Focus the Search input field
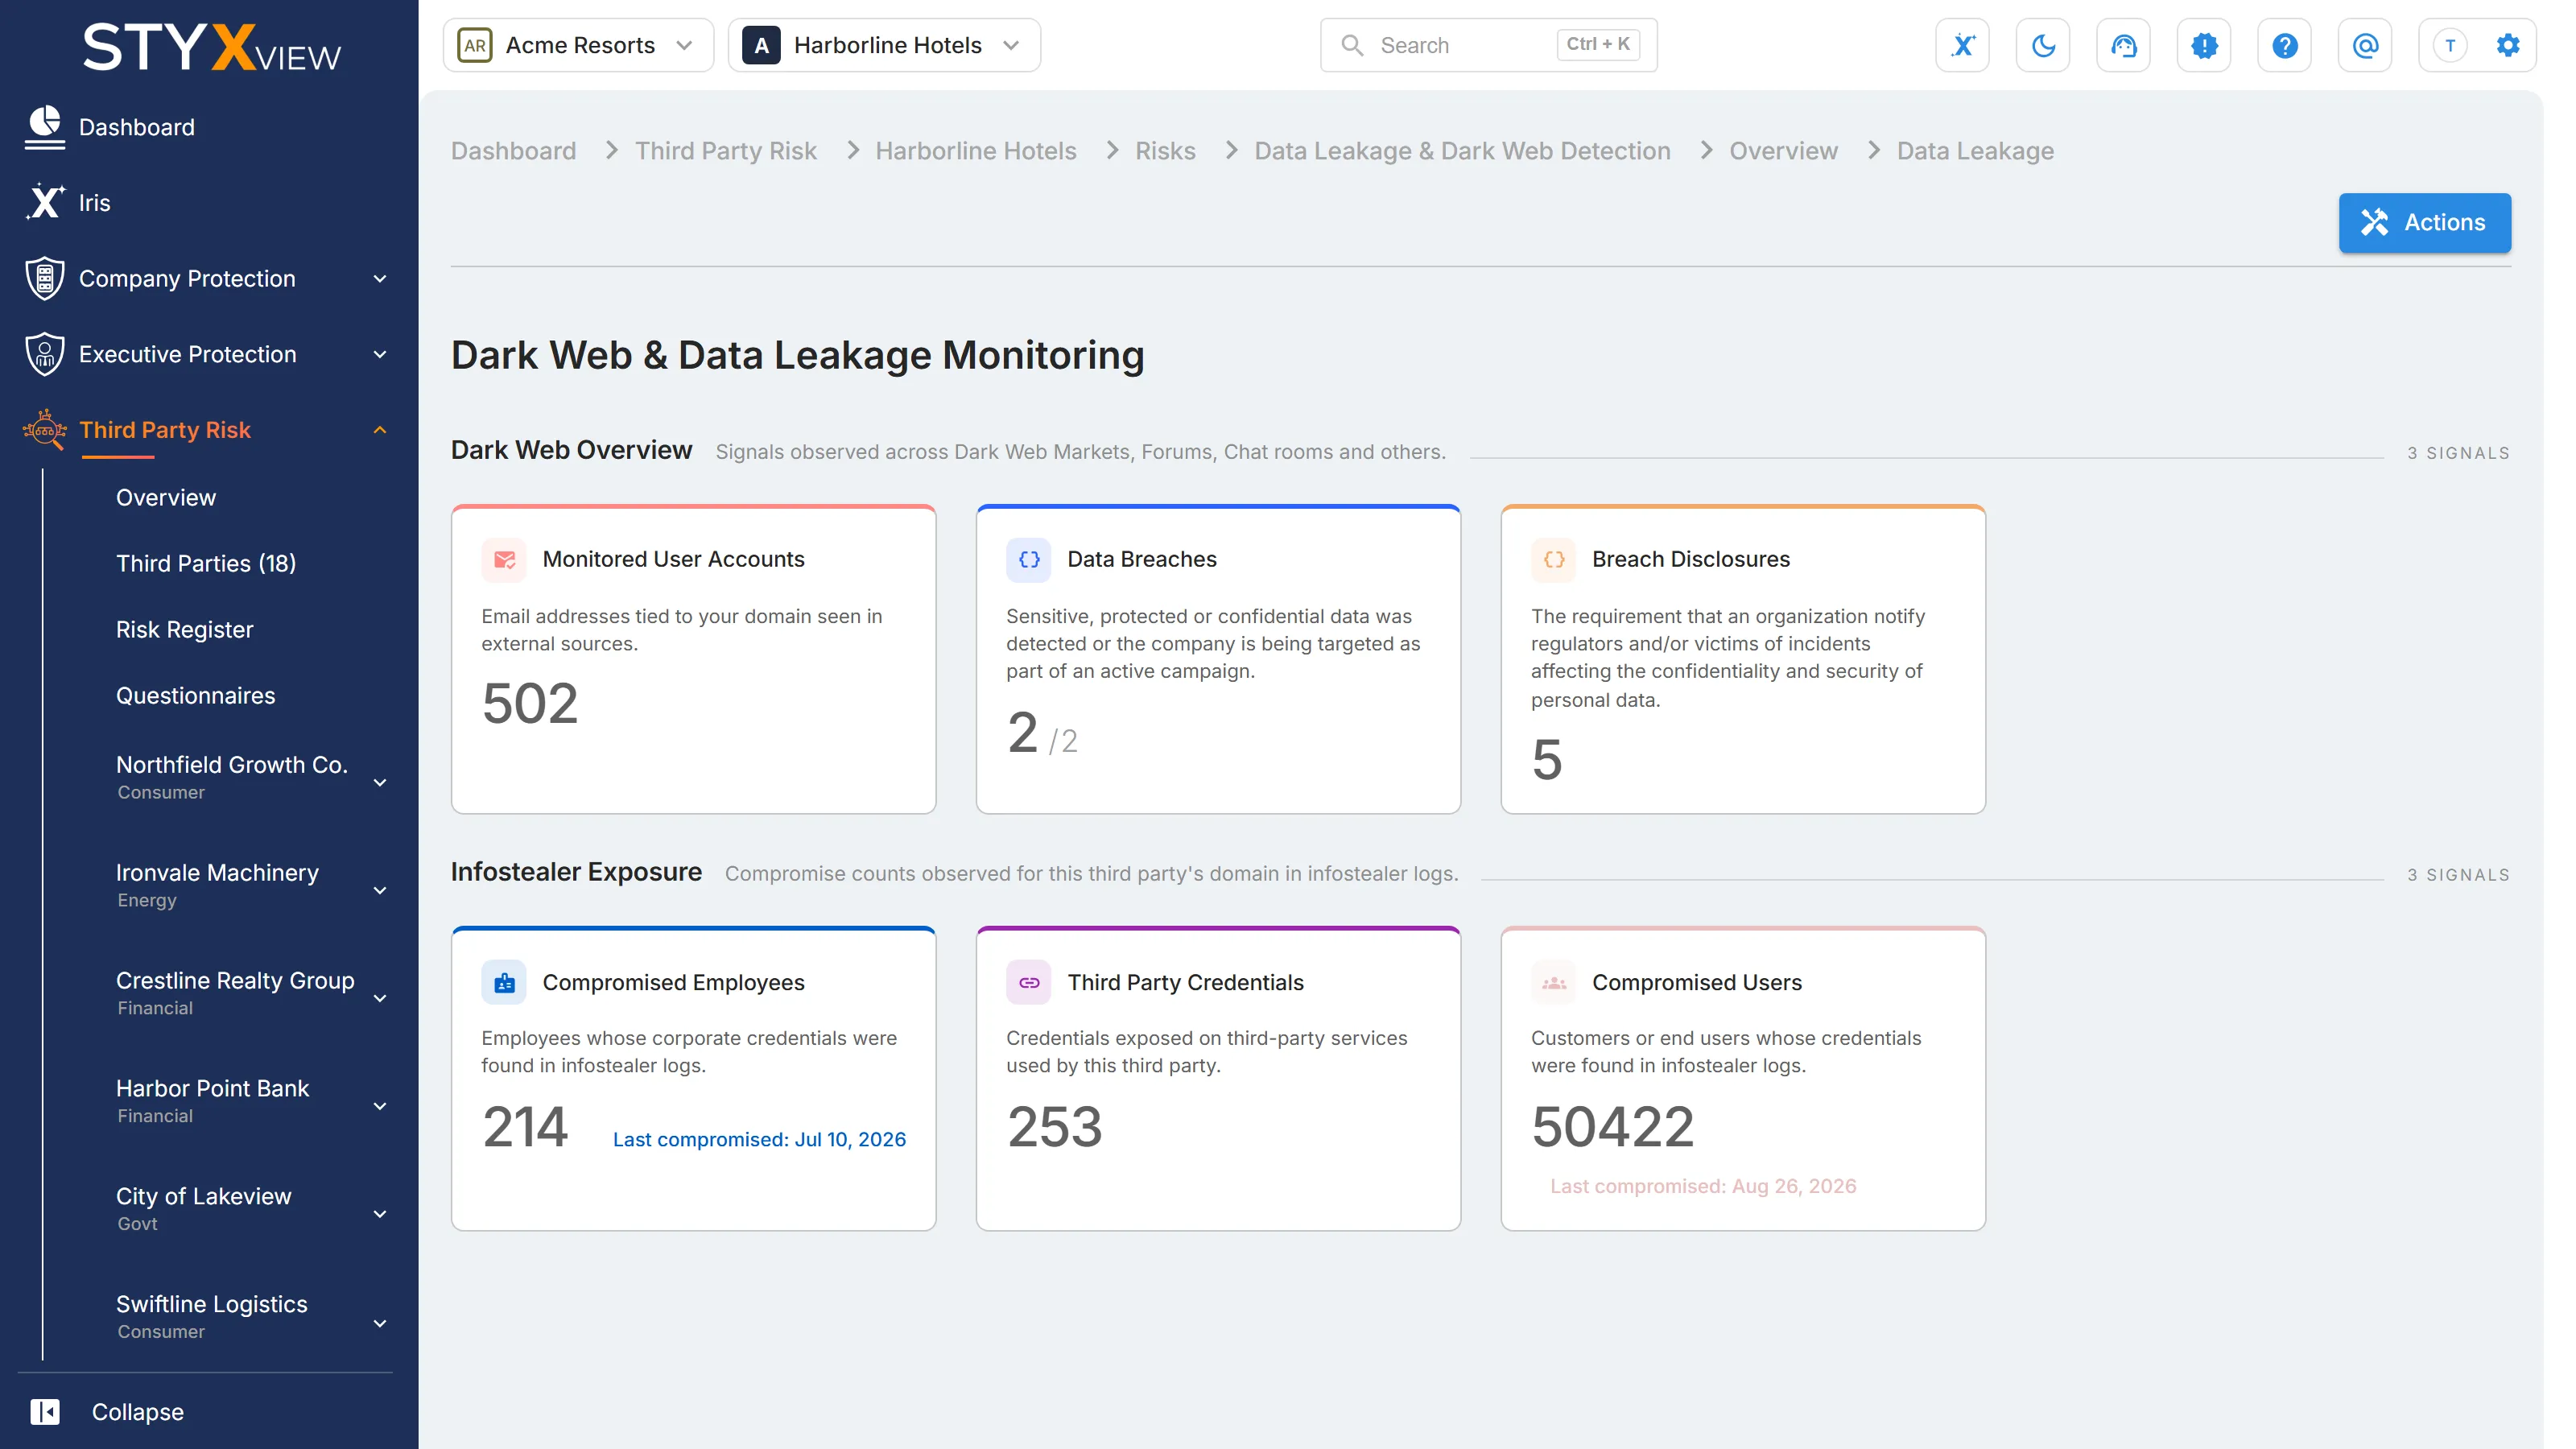Viewport: 2576px width, 1449px height. (x=1488, y=45)
